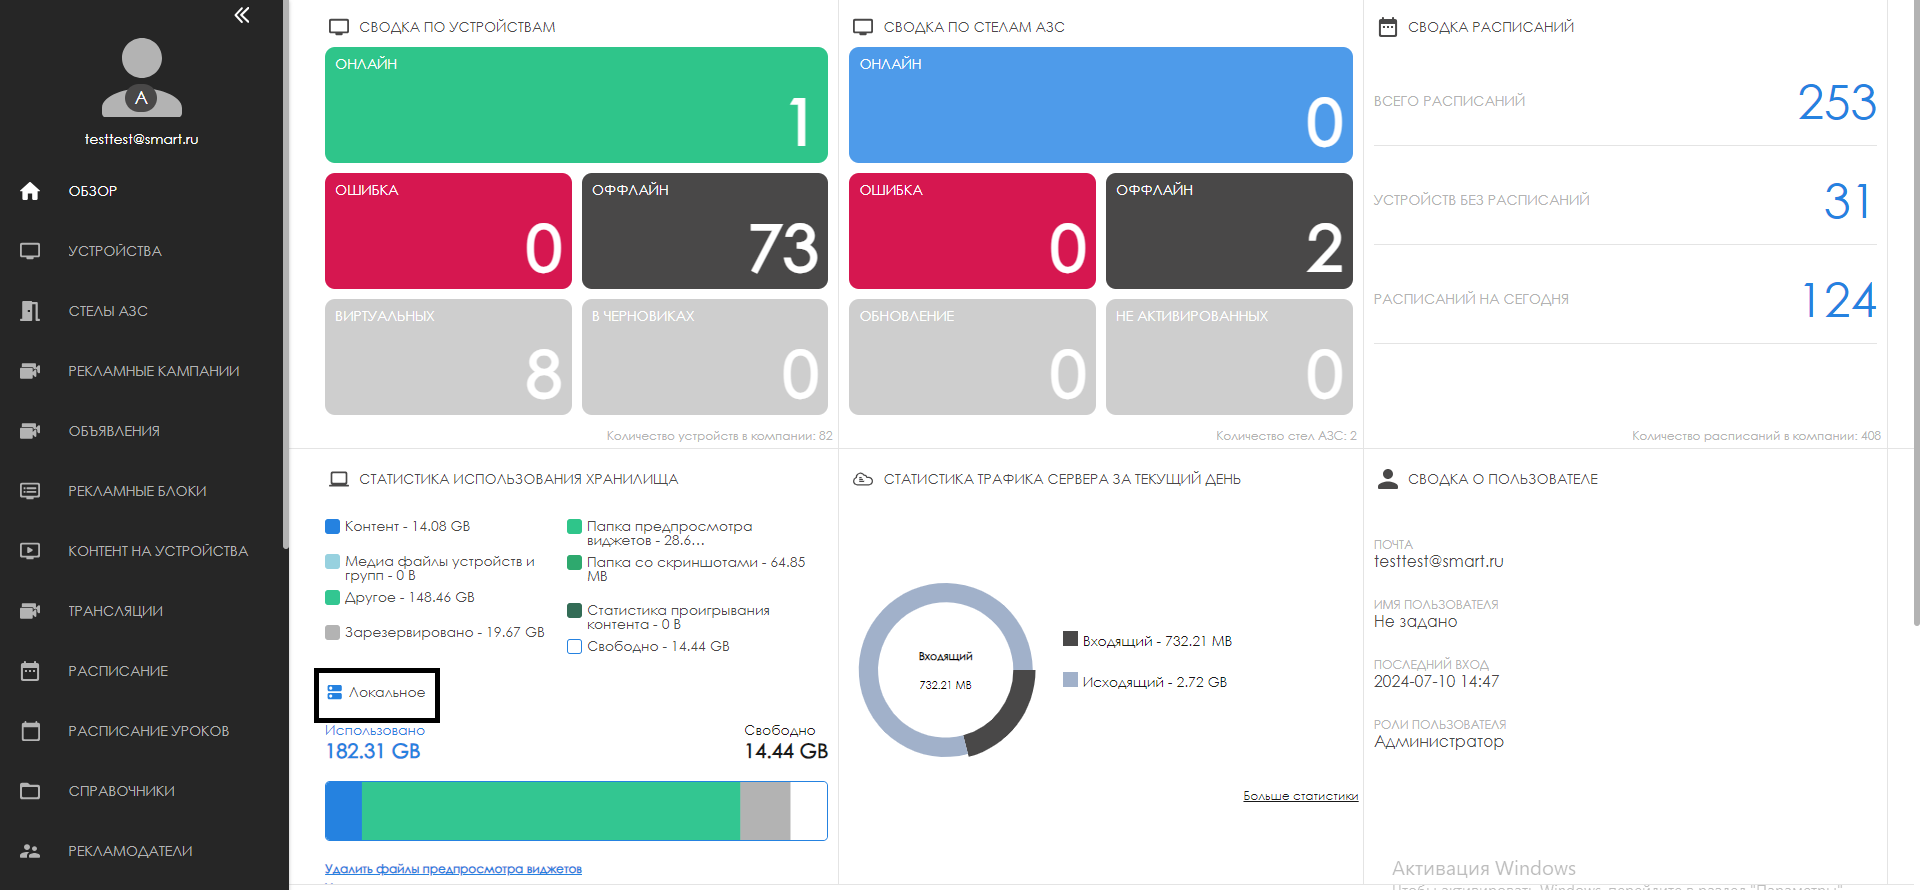This screenshot has height=890, width=1920.
Task: Toggle the Контент legend color box
Action: tap(333, 526)
